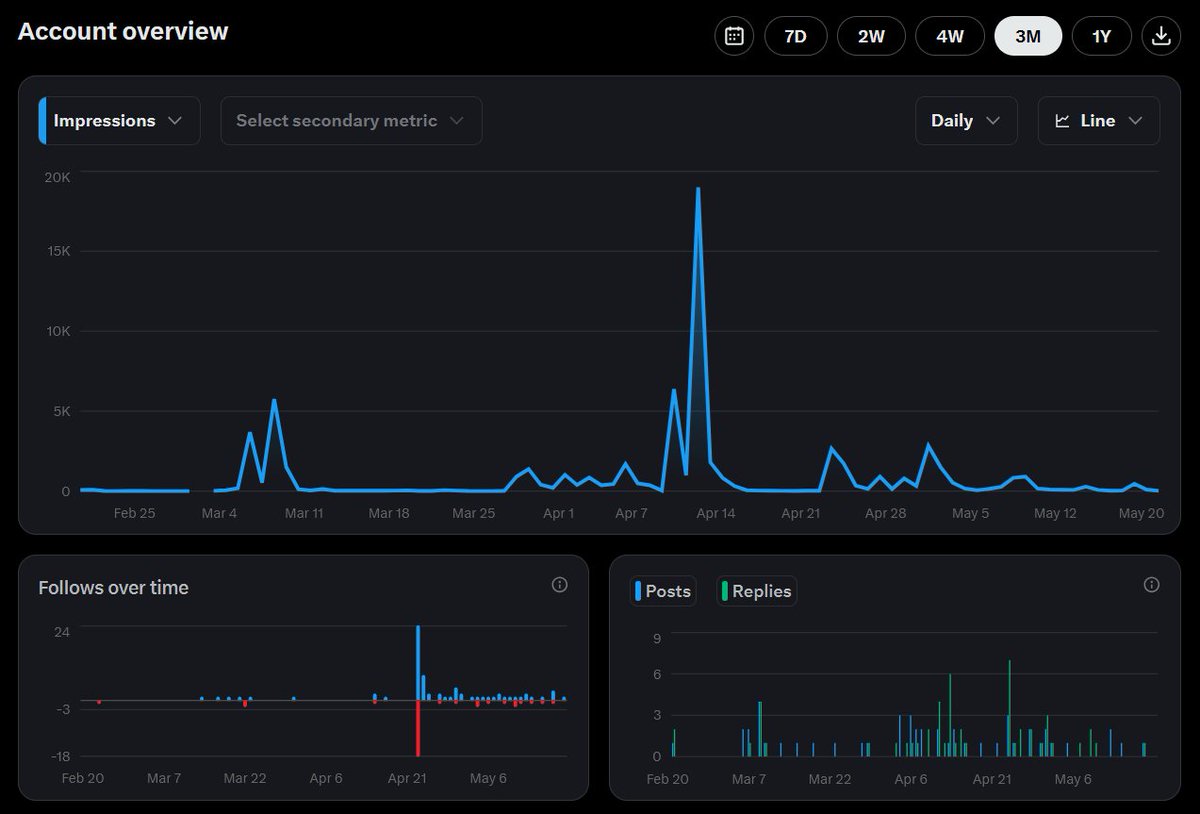Toggle the Posts series legend
This screenshot has width=1200, height=814.
click(664, 591)
